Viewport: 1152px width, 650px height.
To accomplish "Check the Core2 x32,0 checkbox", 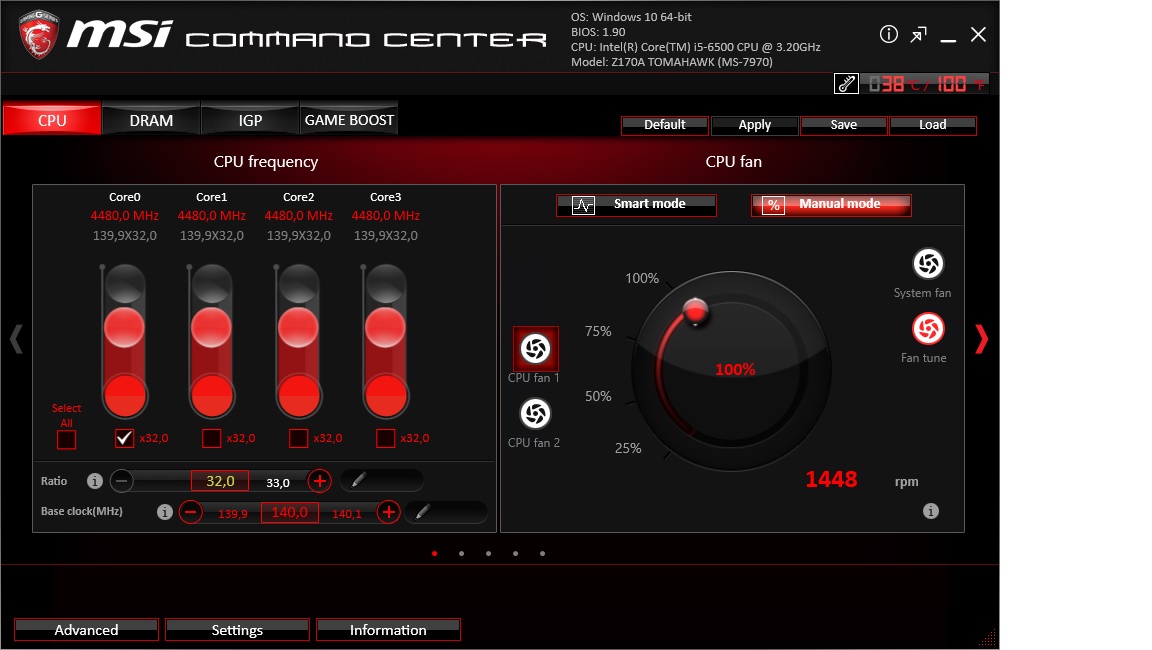I will tap(298, 438).
